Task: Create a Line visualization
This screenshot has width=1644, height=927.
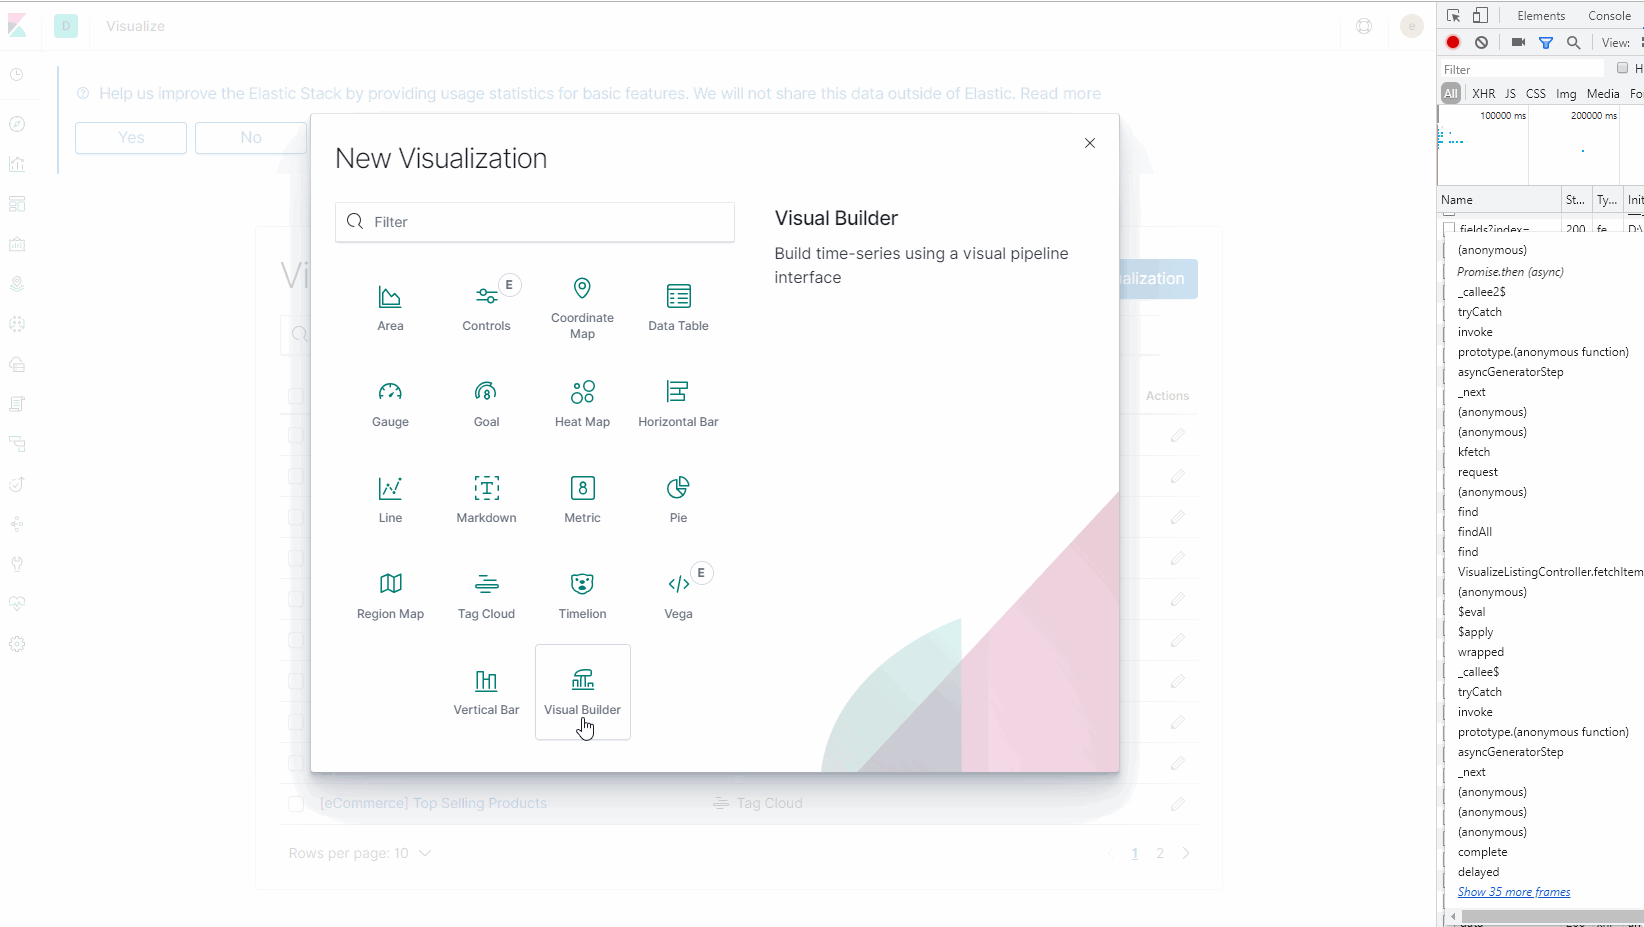Action: (390, 500)
